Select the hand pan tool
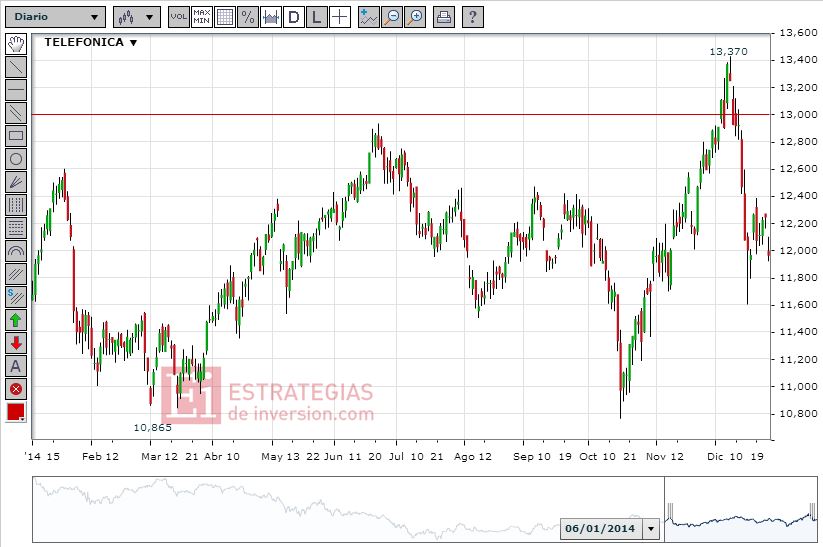 point(16,44)
